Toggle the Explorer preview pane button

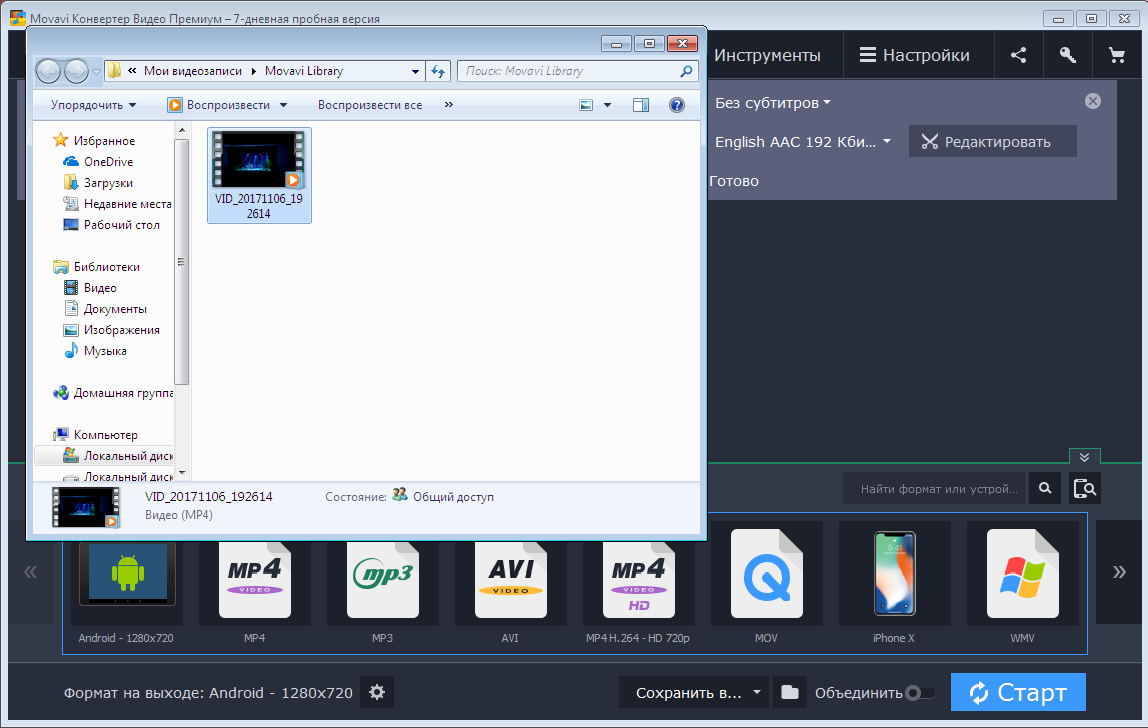[x=641, y=105]
